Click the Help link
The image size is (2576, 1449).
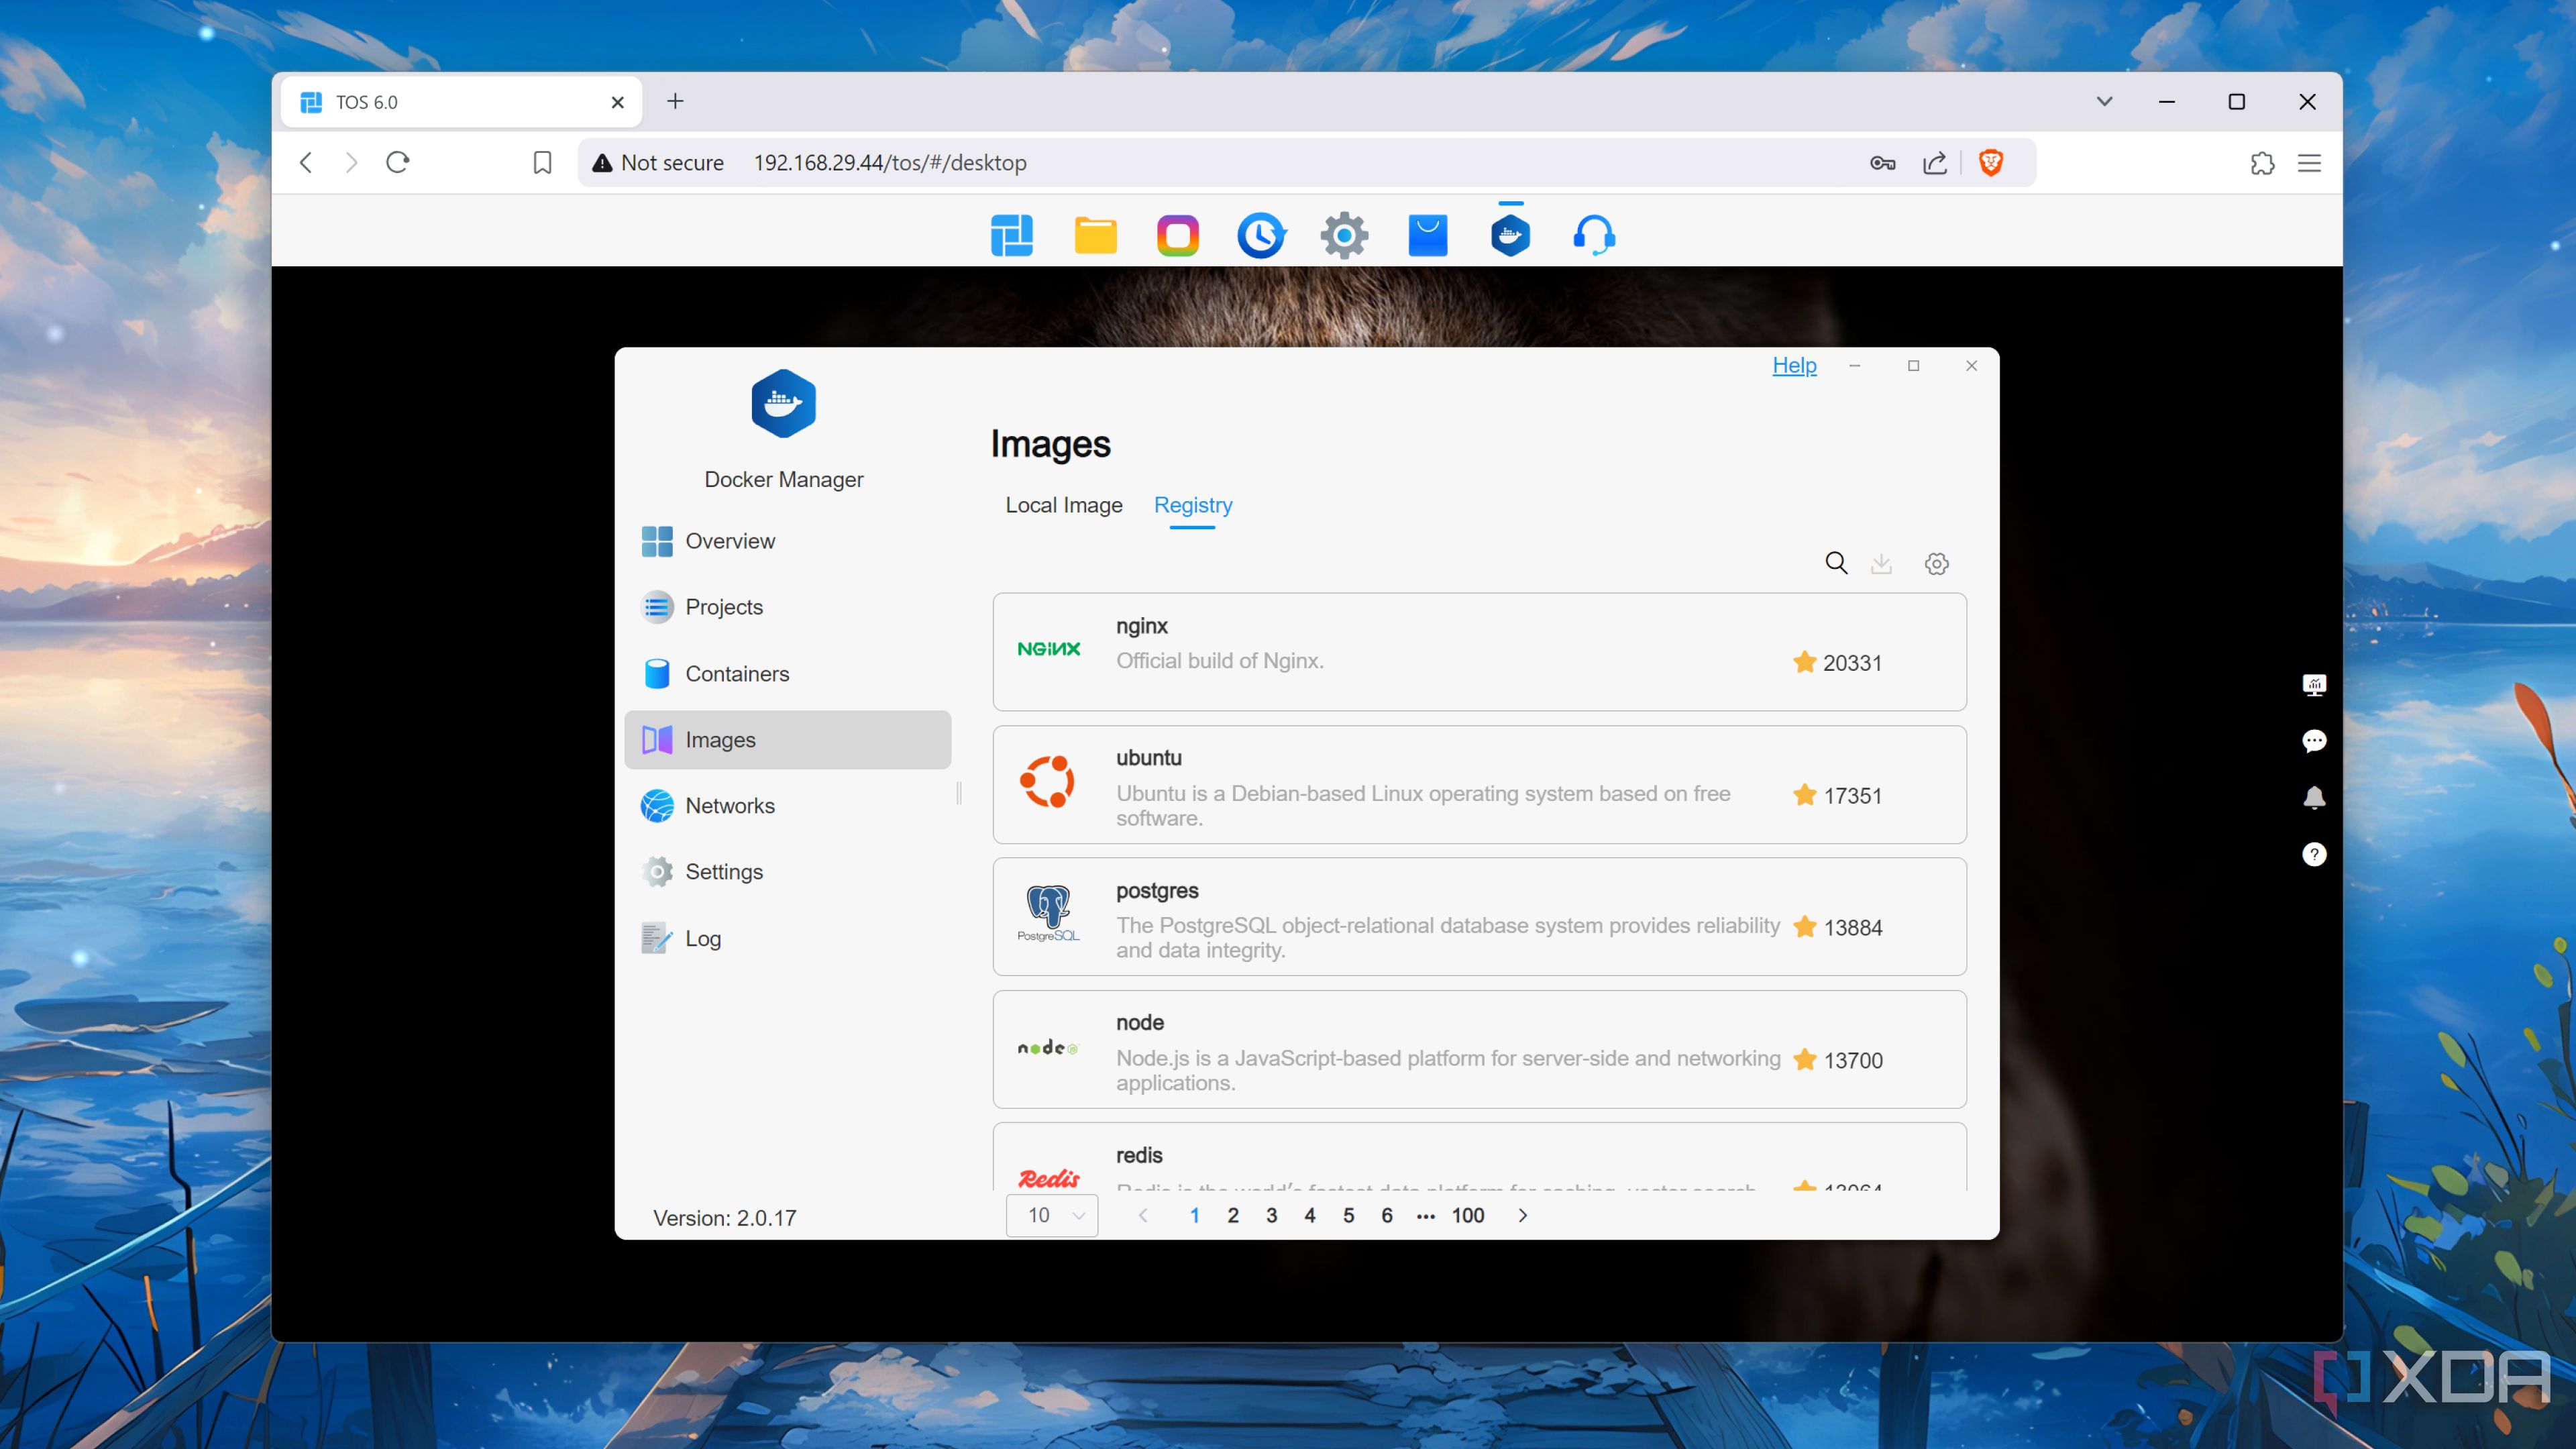coord(1794,366)
